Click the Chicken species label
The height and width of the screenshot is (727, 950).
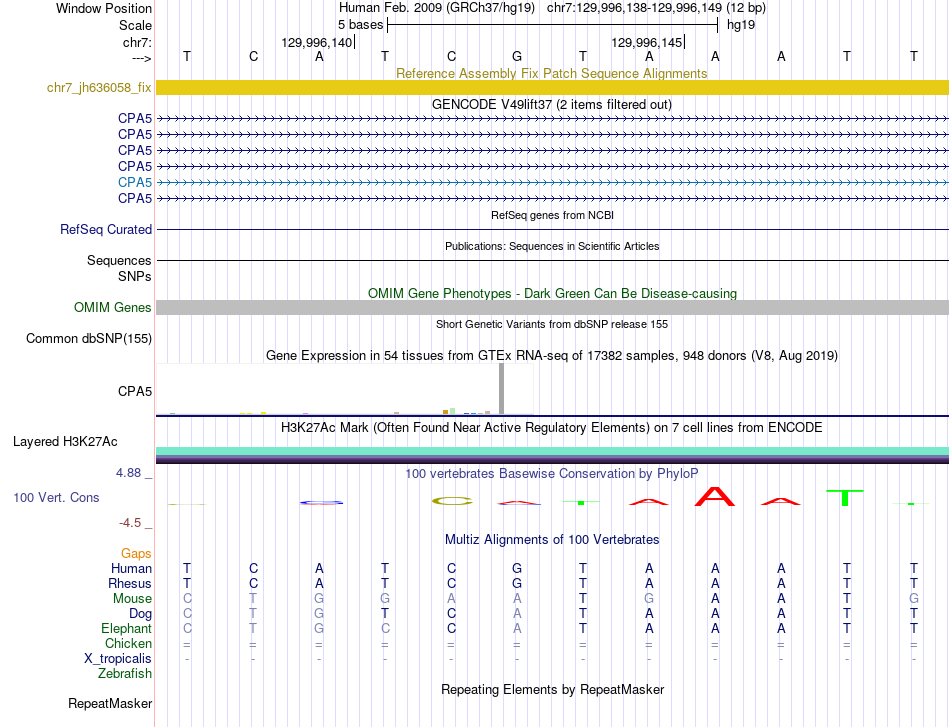[x=128, y=643]
